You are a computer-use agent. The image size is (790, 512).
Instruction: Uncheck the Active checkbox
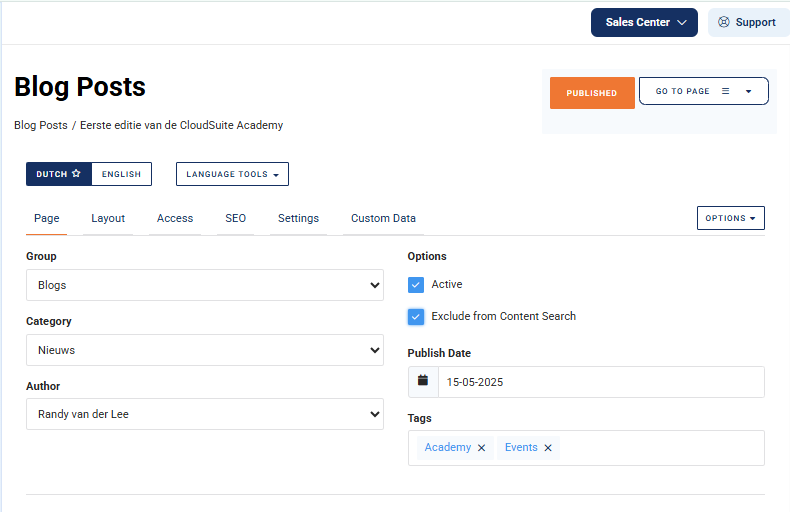pyautogui.click(x=416, y=285)
